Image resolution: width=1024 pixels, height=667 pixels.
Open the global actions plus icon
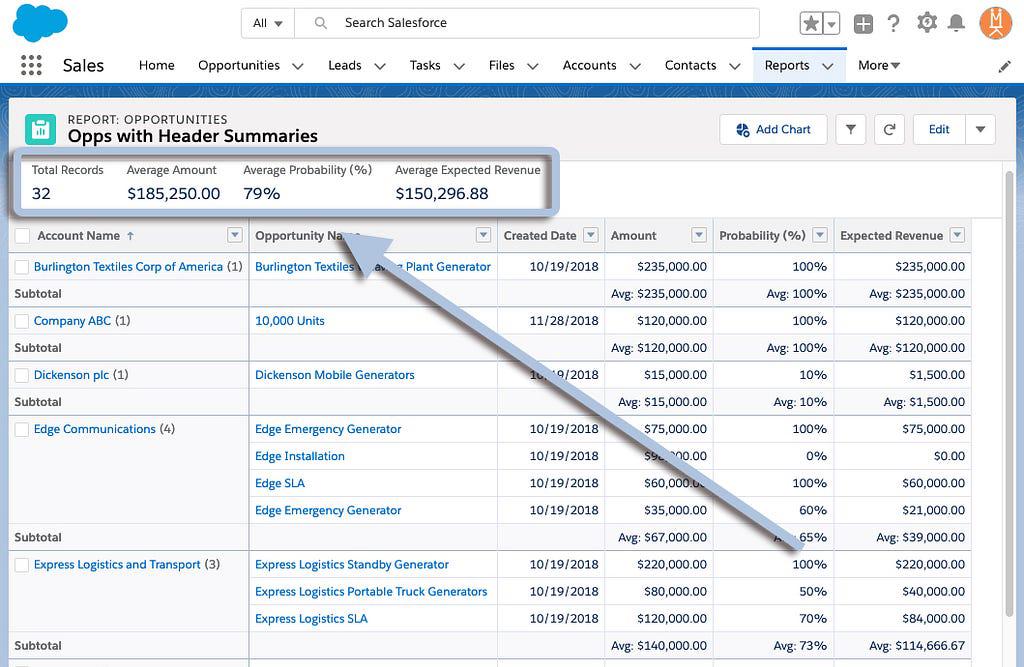tap(863, 23)
